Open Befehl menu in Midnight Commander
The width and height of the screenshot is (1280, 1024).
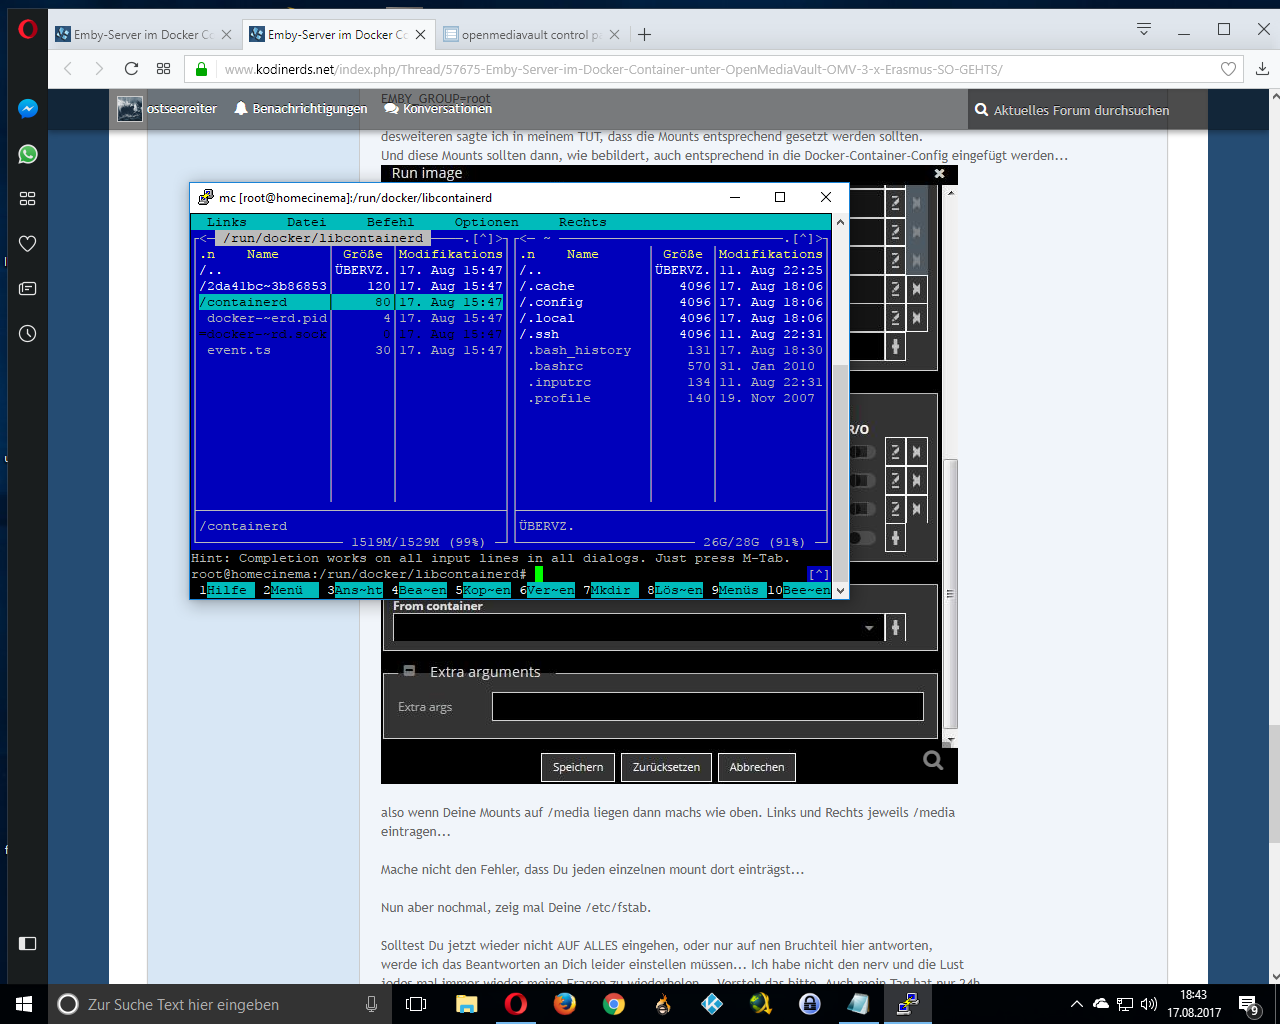pos(391,222)
